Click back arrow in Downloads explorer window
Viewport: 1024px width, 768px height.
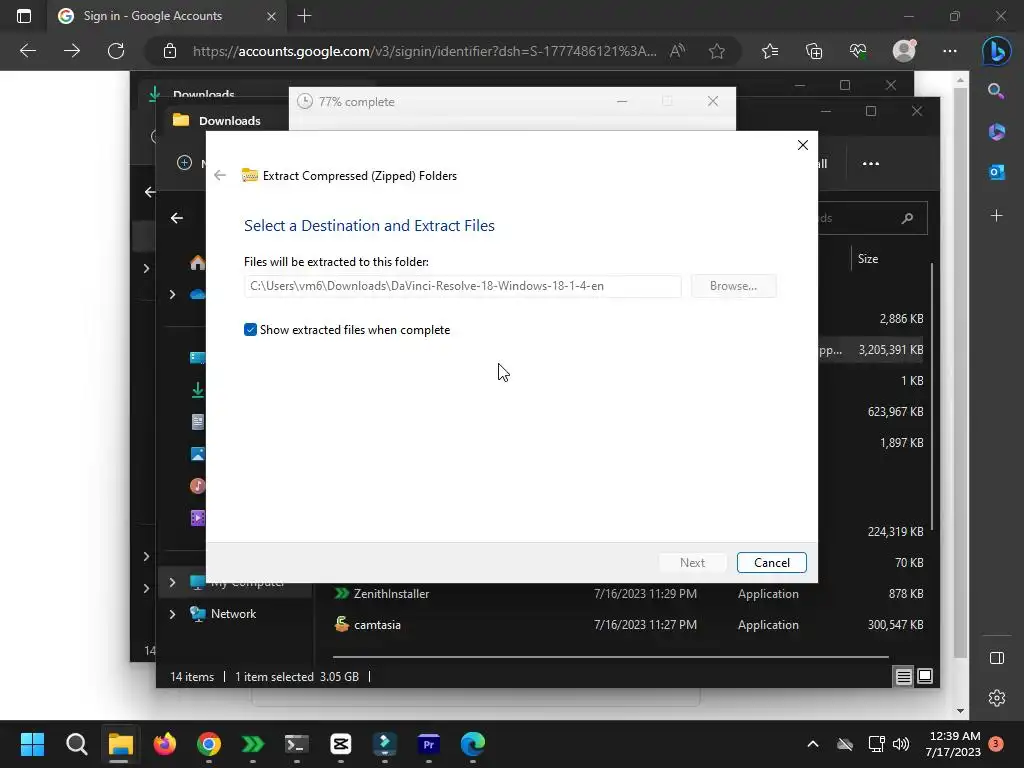pos(177,218)
